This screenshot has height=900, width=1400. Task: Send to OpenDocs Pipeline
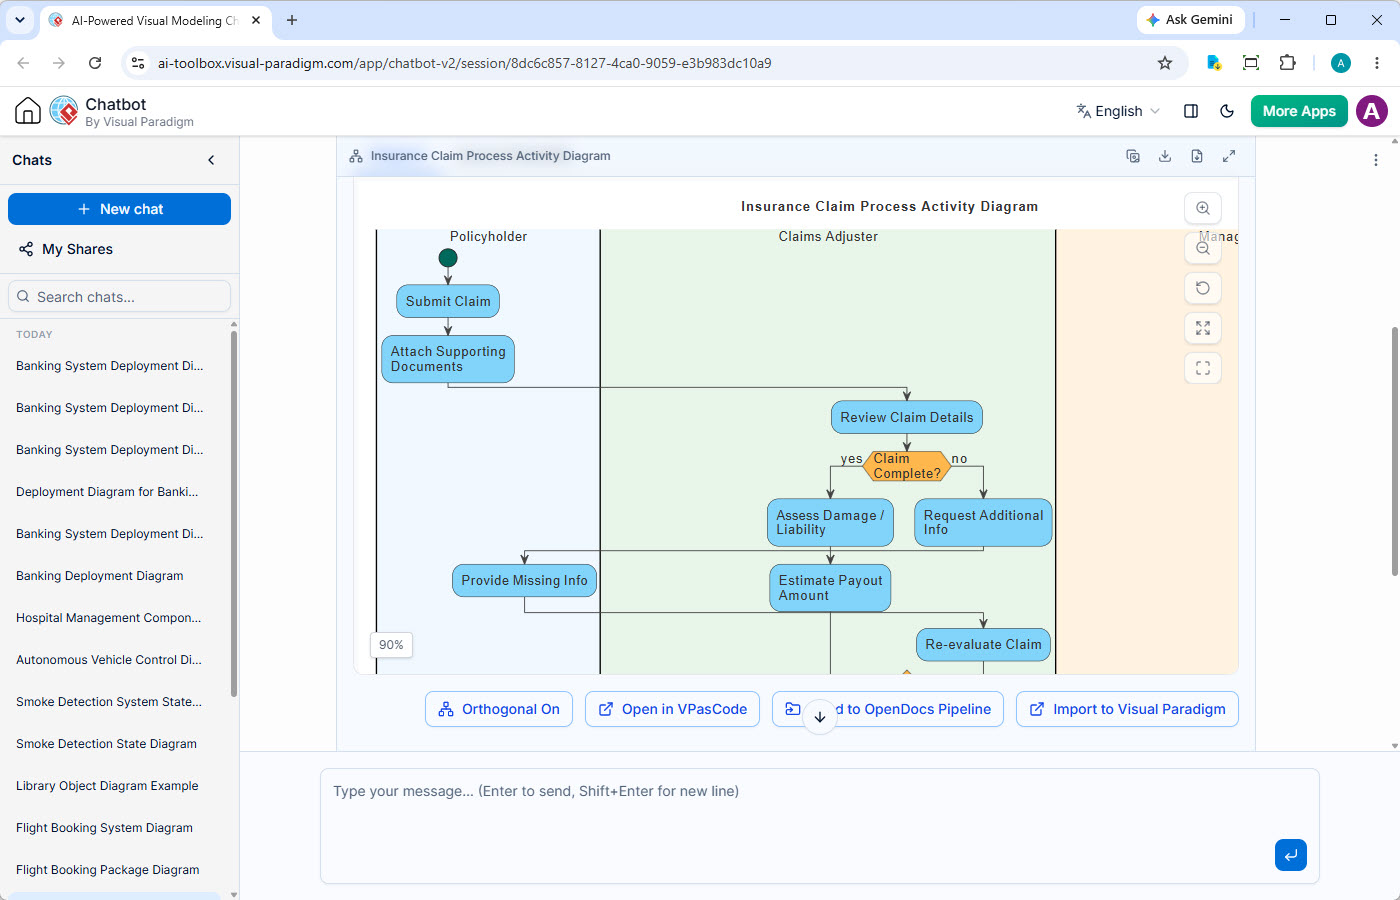click(x=888, y=709)
